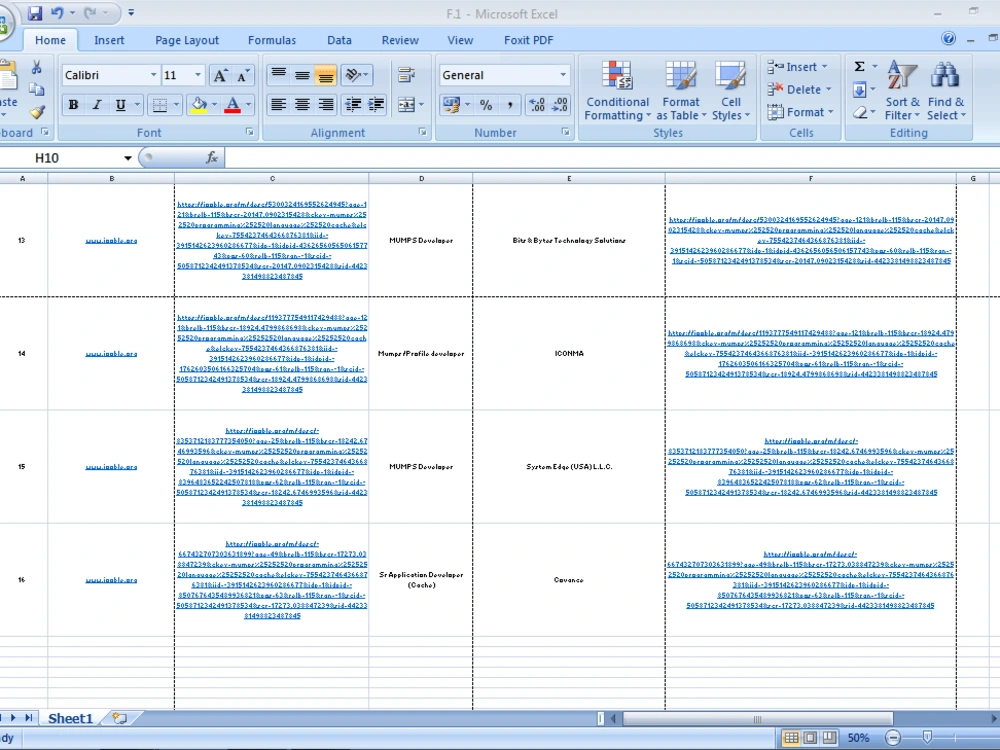Toggle Middle Align vertical alignment
The image size is (1000, 750).
(x=302, y=75)
